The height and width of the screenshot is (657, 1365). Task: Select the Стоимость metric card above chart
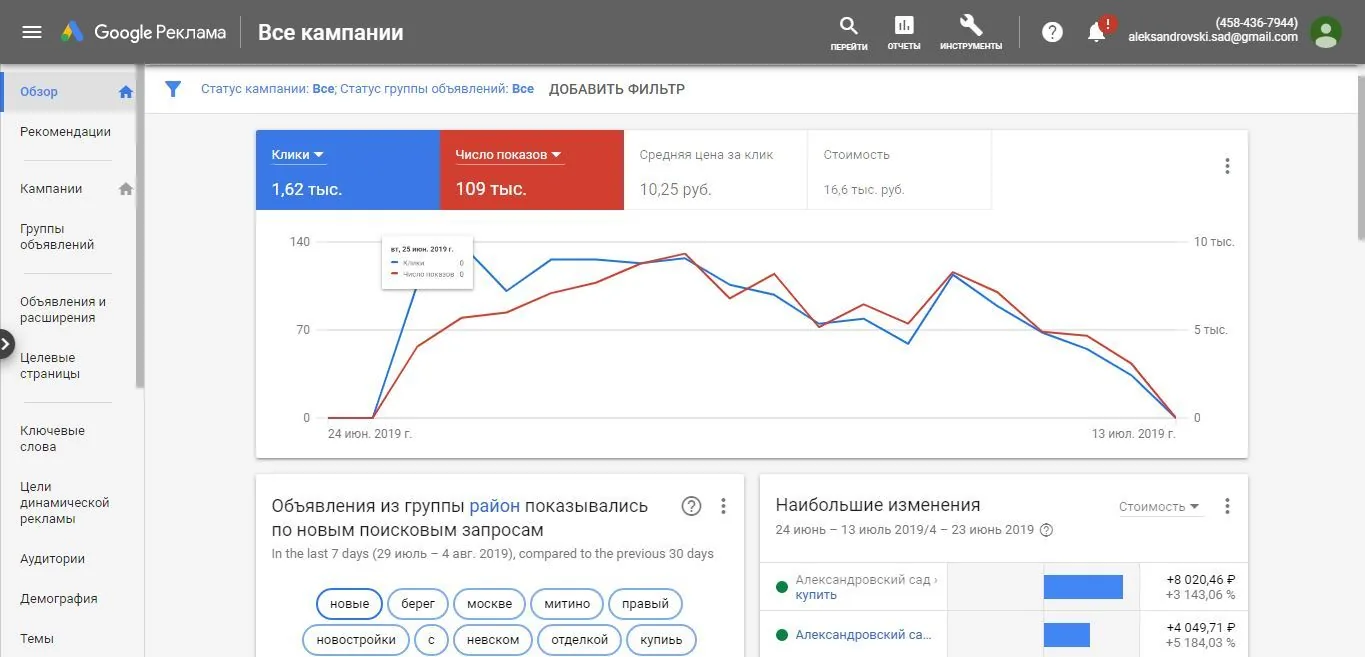pyautogui.click(x=899, y=170)
